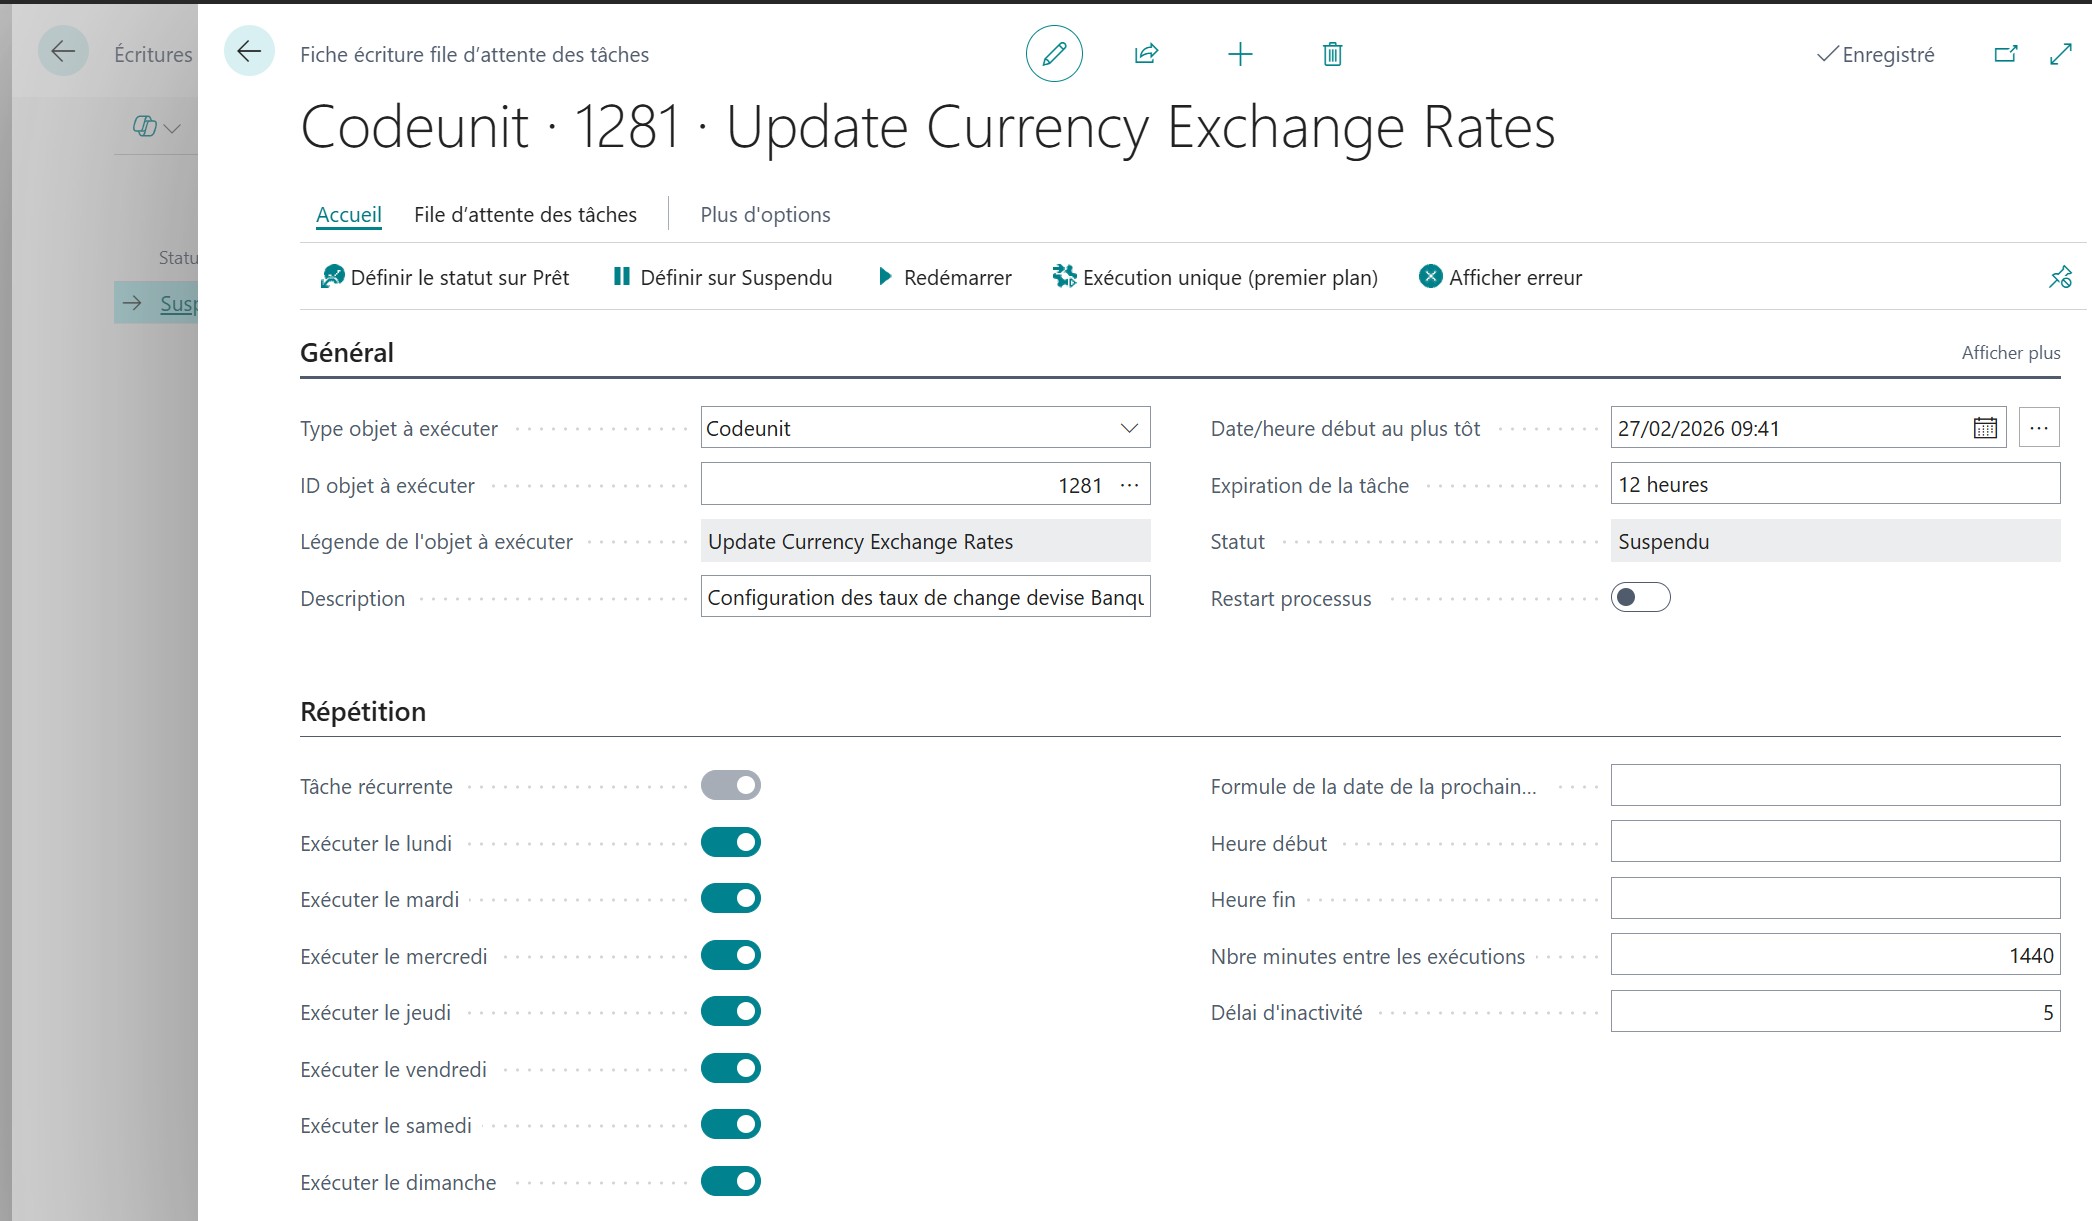Click the trash delete icon

coord(1332,54)
